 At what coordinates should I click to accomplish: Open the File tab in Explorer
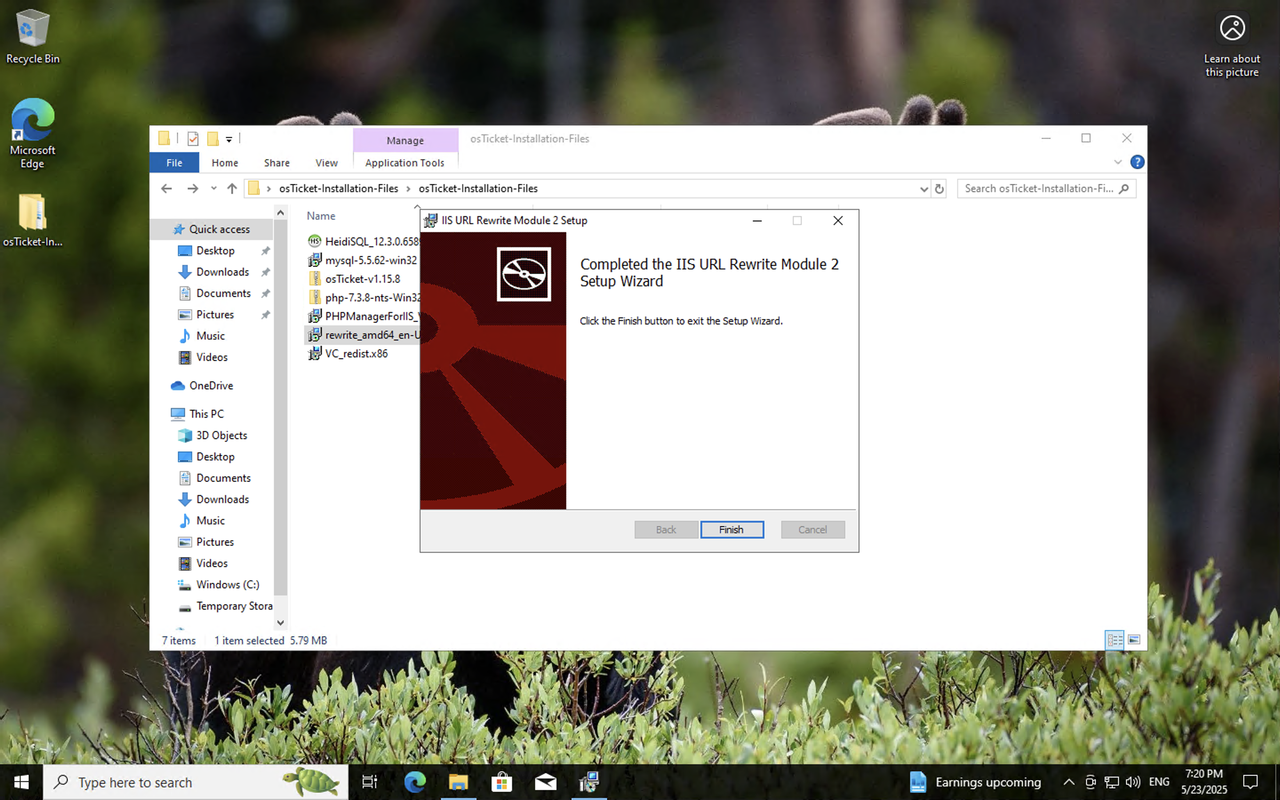[x=174, y=163]
